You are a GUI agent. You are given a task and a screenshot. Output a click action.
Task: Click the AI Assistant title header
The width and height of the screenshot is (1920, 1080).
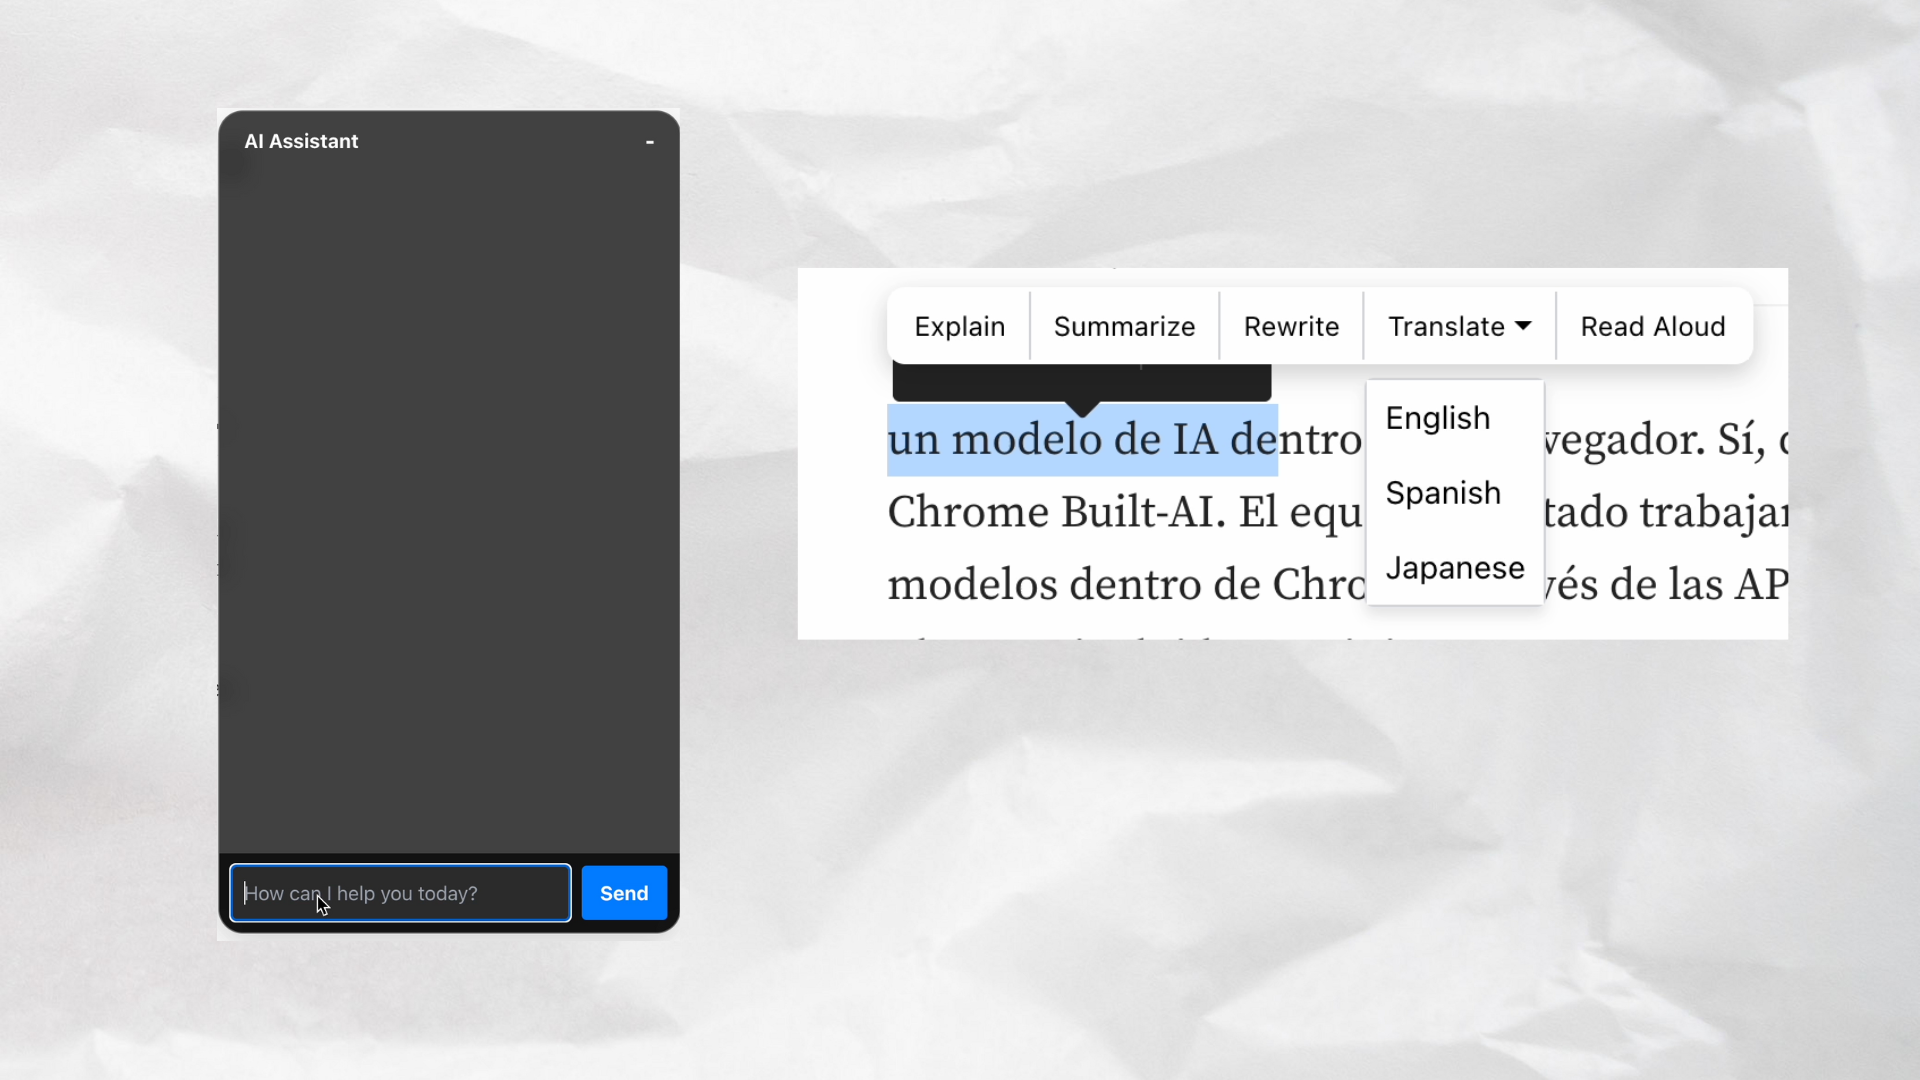[x=301, y=142]
